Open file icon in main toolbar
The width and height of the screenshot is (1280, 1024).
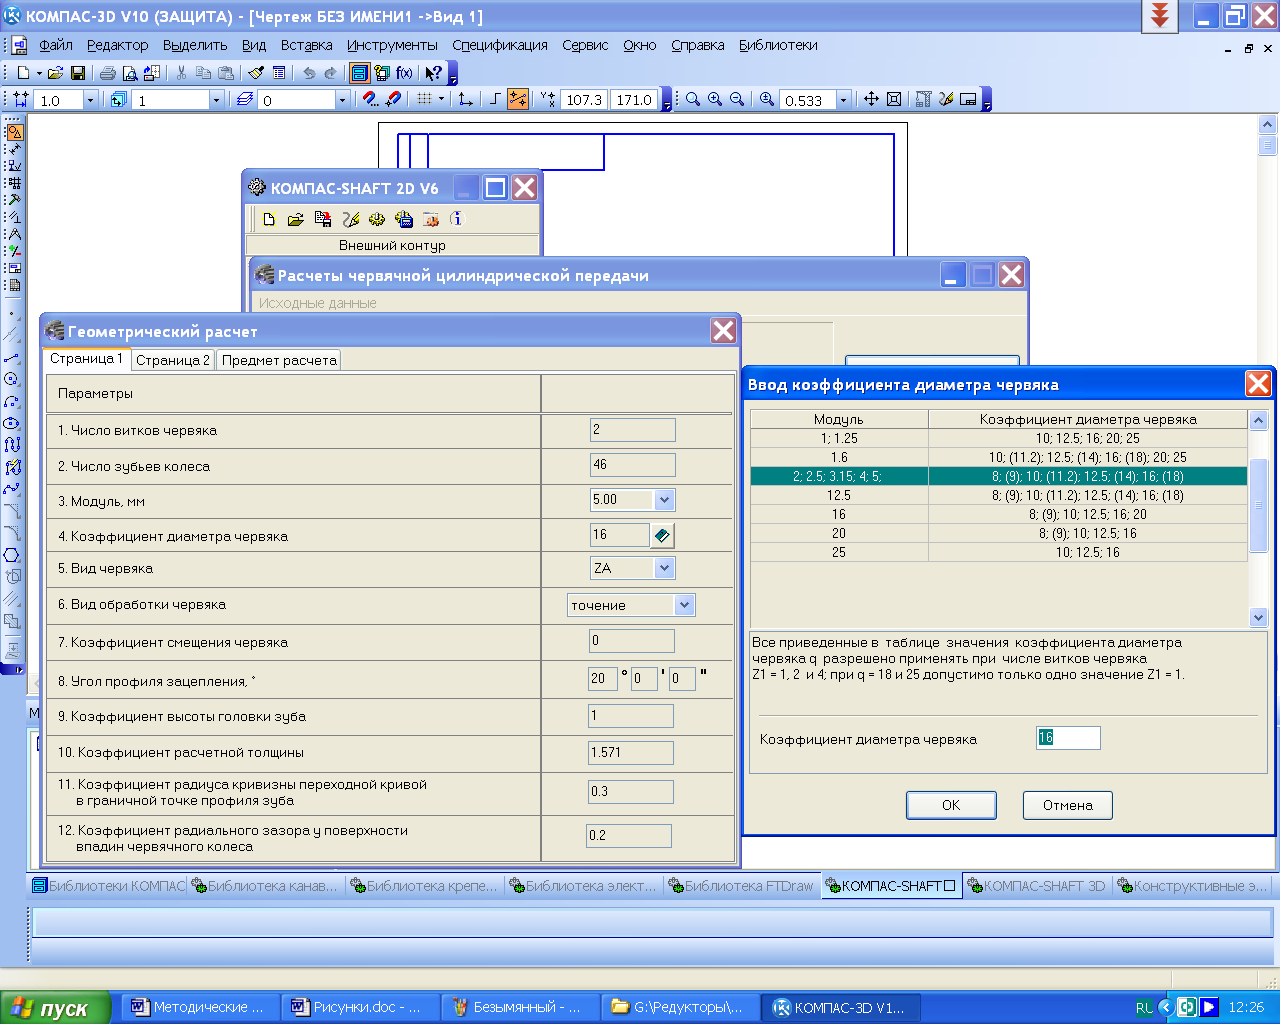point(56,73)
